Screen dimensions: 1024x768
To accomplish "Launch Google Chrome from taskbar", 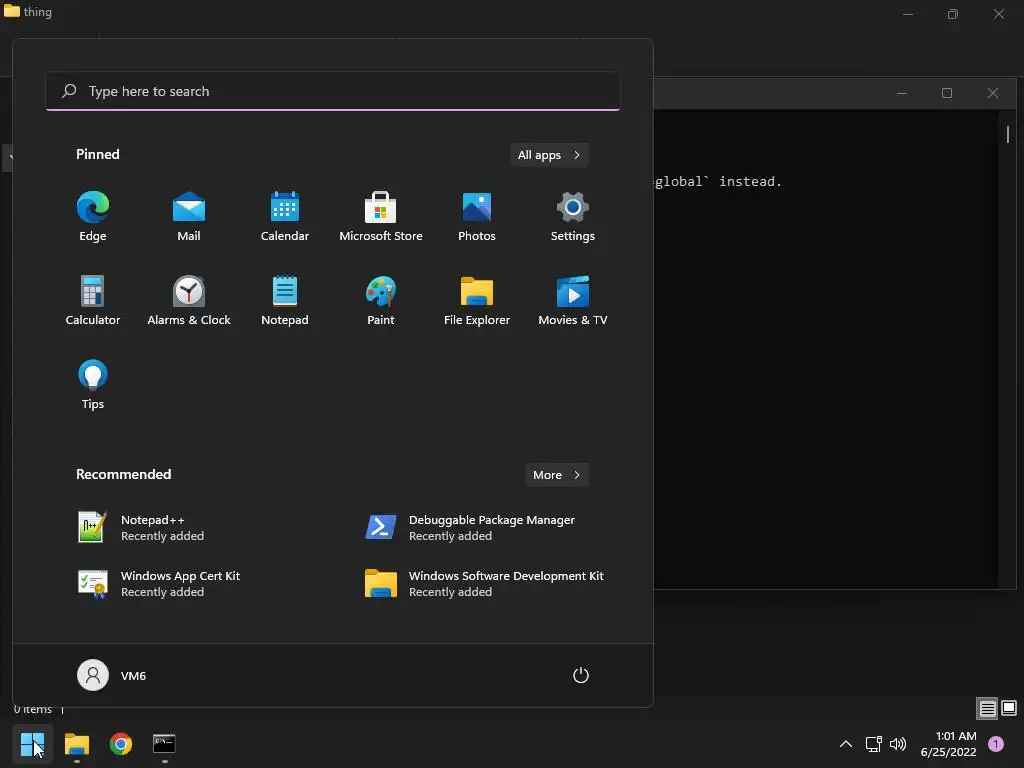I will pos(121,744).
